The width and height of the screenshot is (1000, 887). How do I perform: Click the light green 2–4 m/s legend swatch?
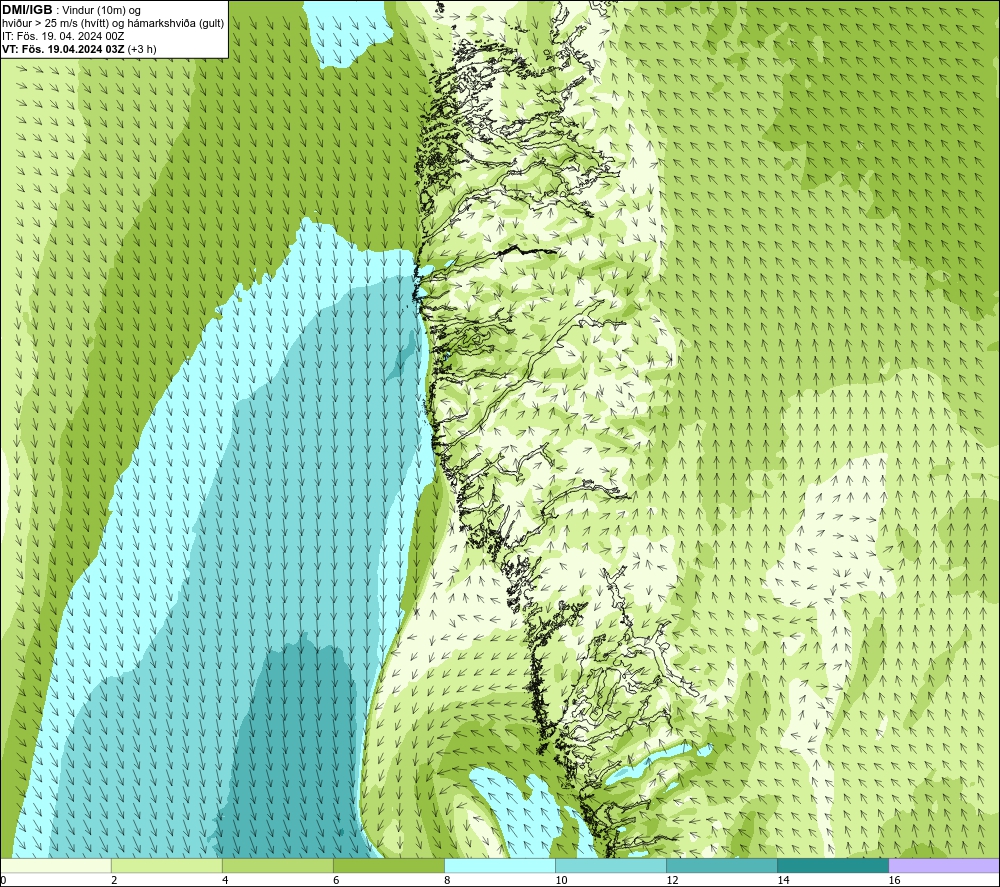(166, 865)
